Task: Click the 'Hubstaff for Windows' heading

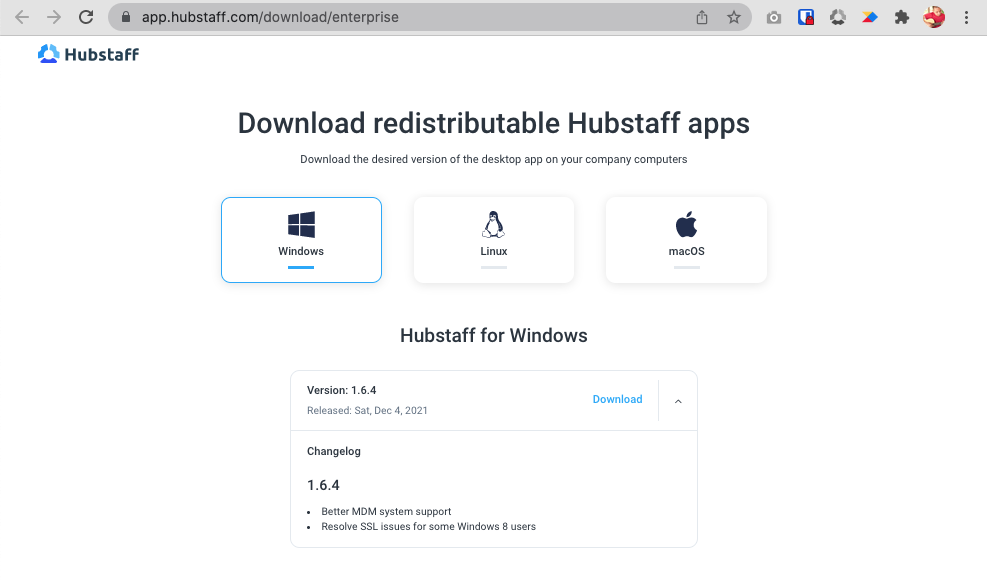Action: tap(494, 336)
